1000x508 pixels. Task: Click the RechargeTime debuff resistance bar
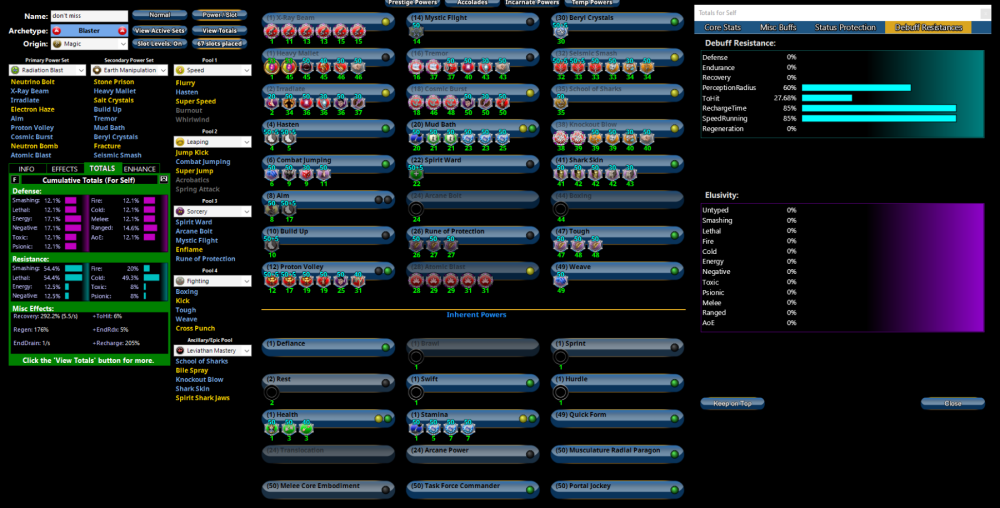[x=878, y=108]
